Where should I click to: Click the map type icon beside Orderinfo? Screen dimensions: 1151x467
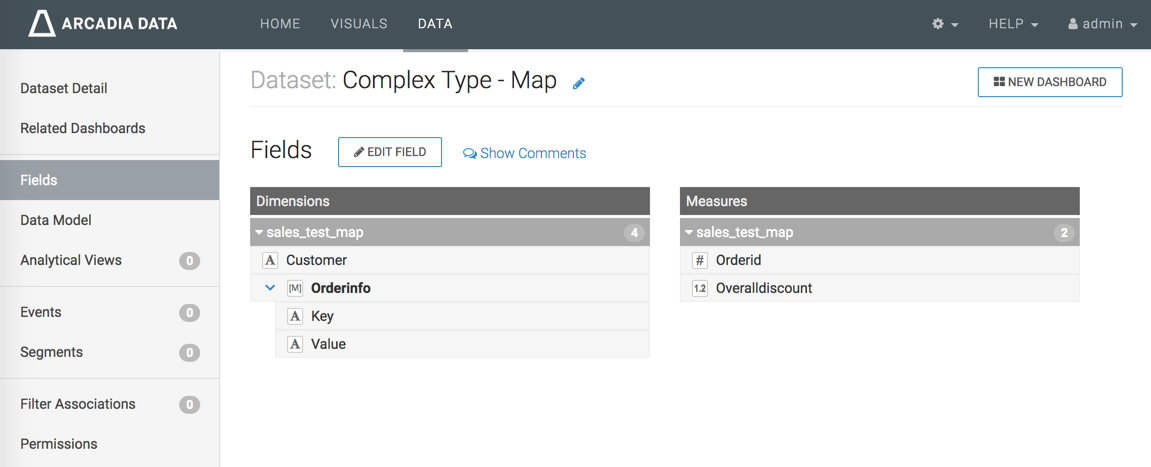coord(295,288)
